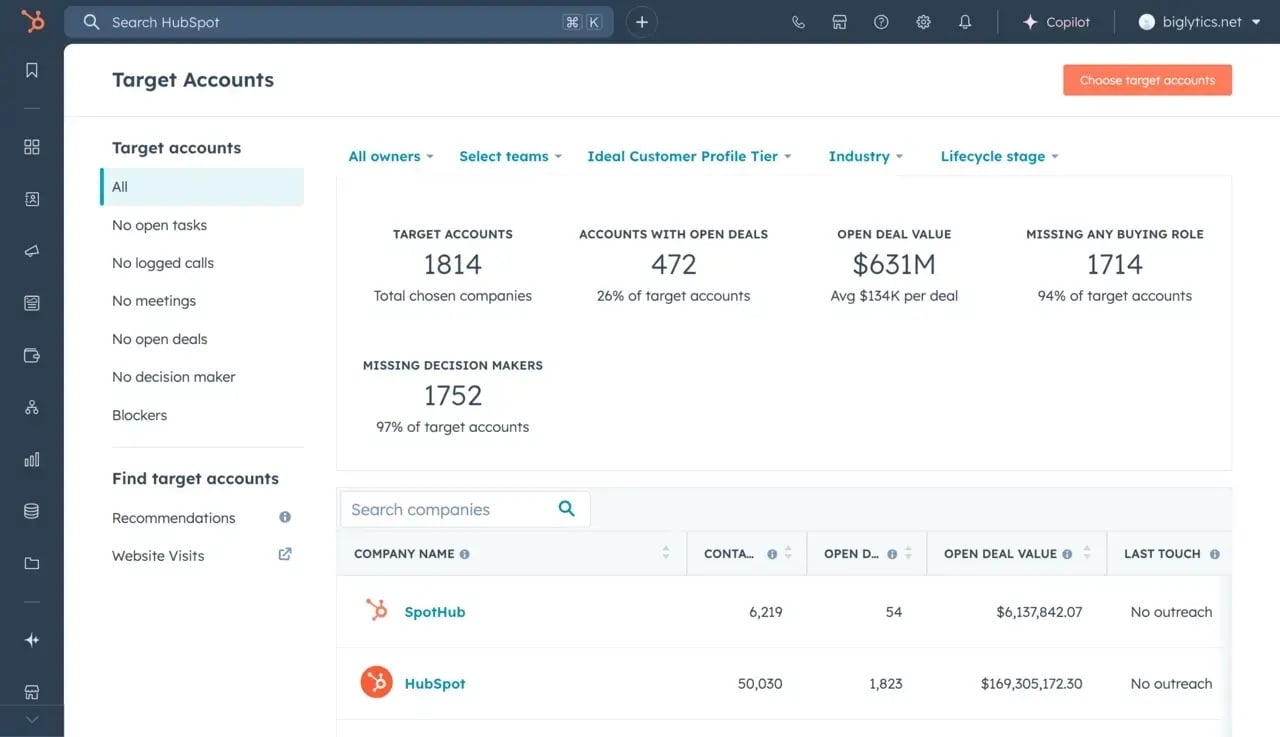Open the HubSpot company link

(x=434, y=683)
